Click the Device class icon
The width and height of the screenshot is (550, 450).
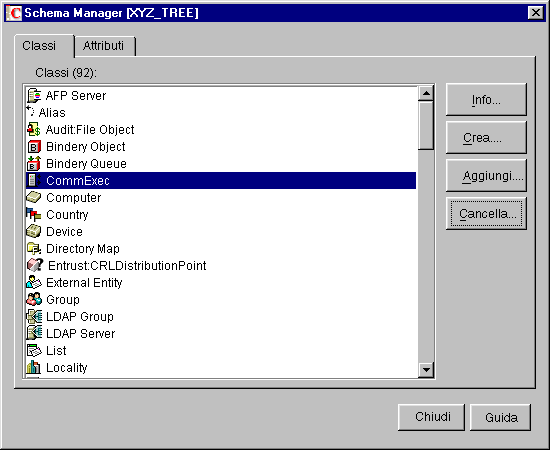tap(34, 231)
